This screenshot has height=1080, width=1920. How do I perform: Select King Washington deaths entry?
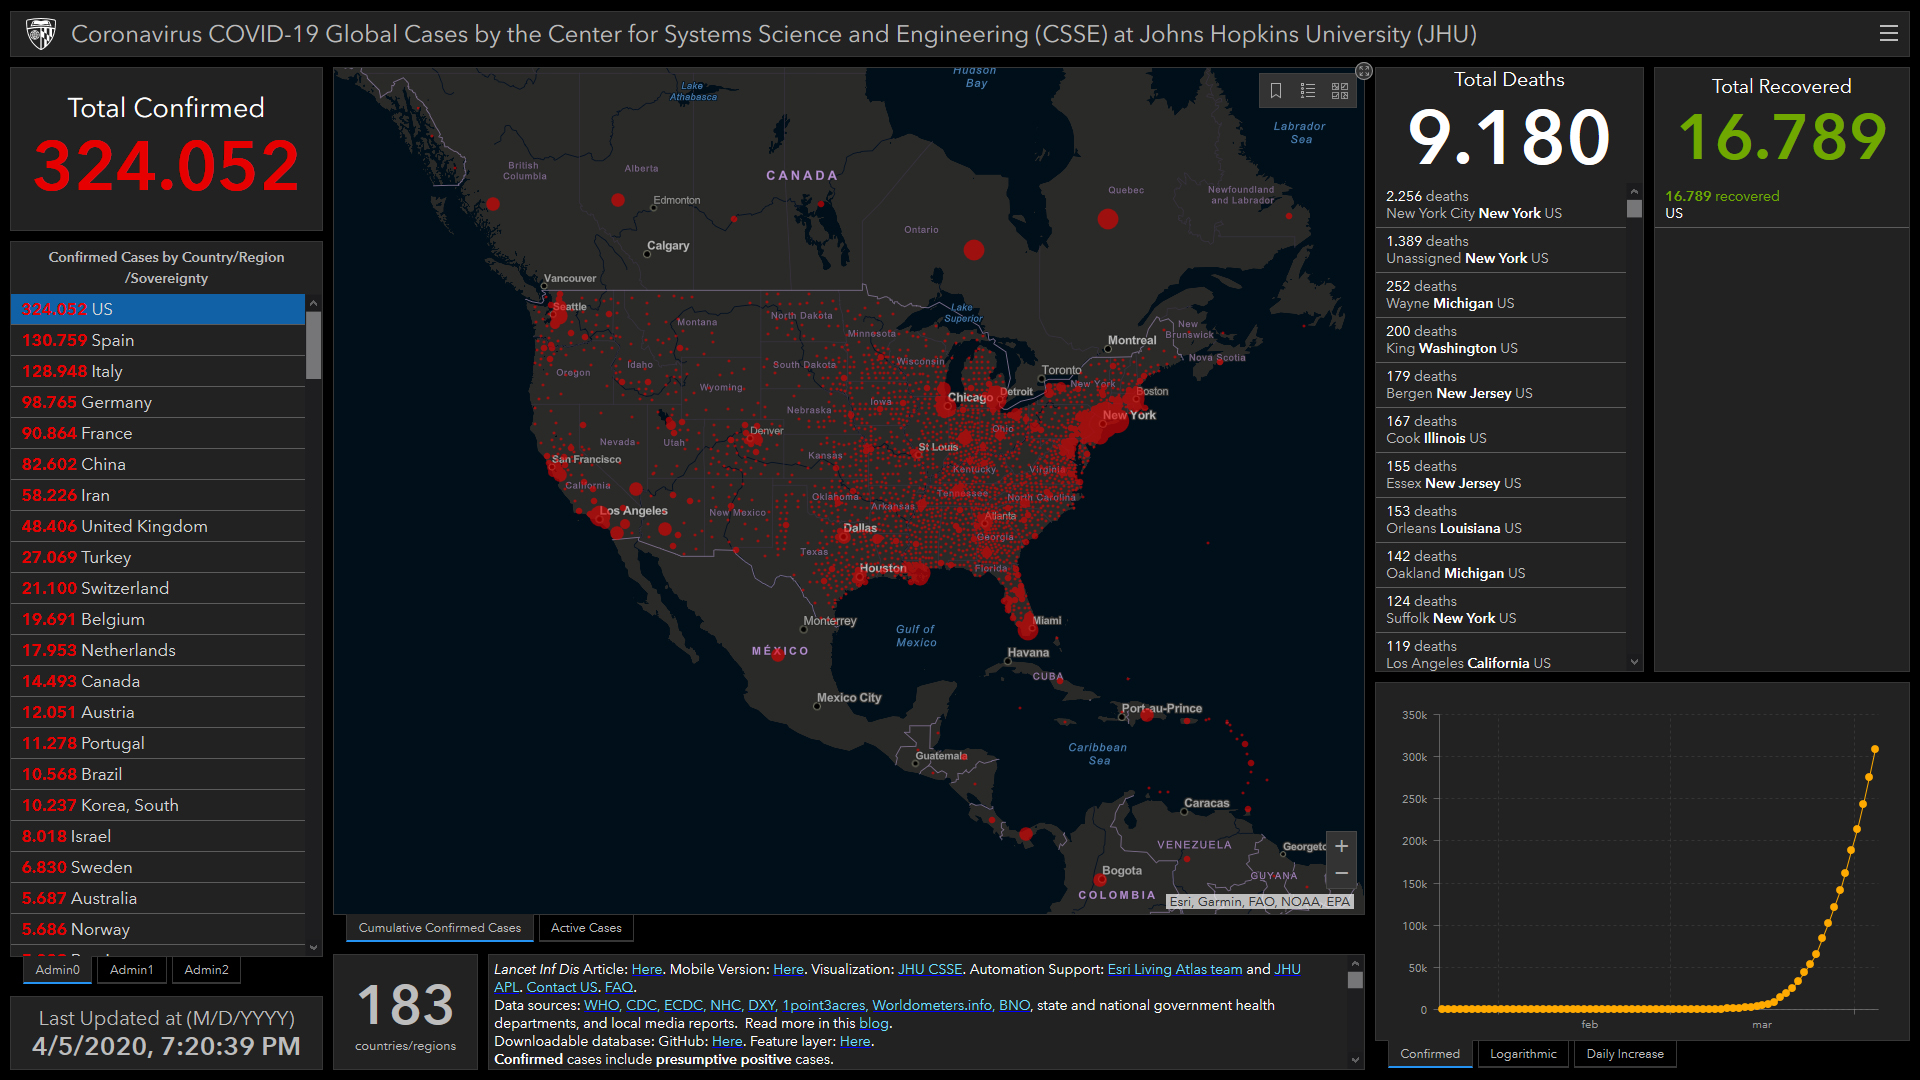pyautogui.click(x=1501, y=340)
